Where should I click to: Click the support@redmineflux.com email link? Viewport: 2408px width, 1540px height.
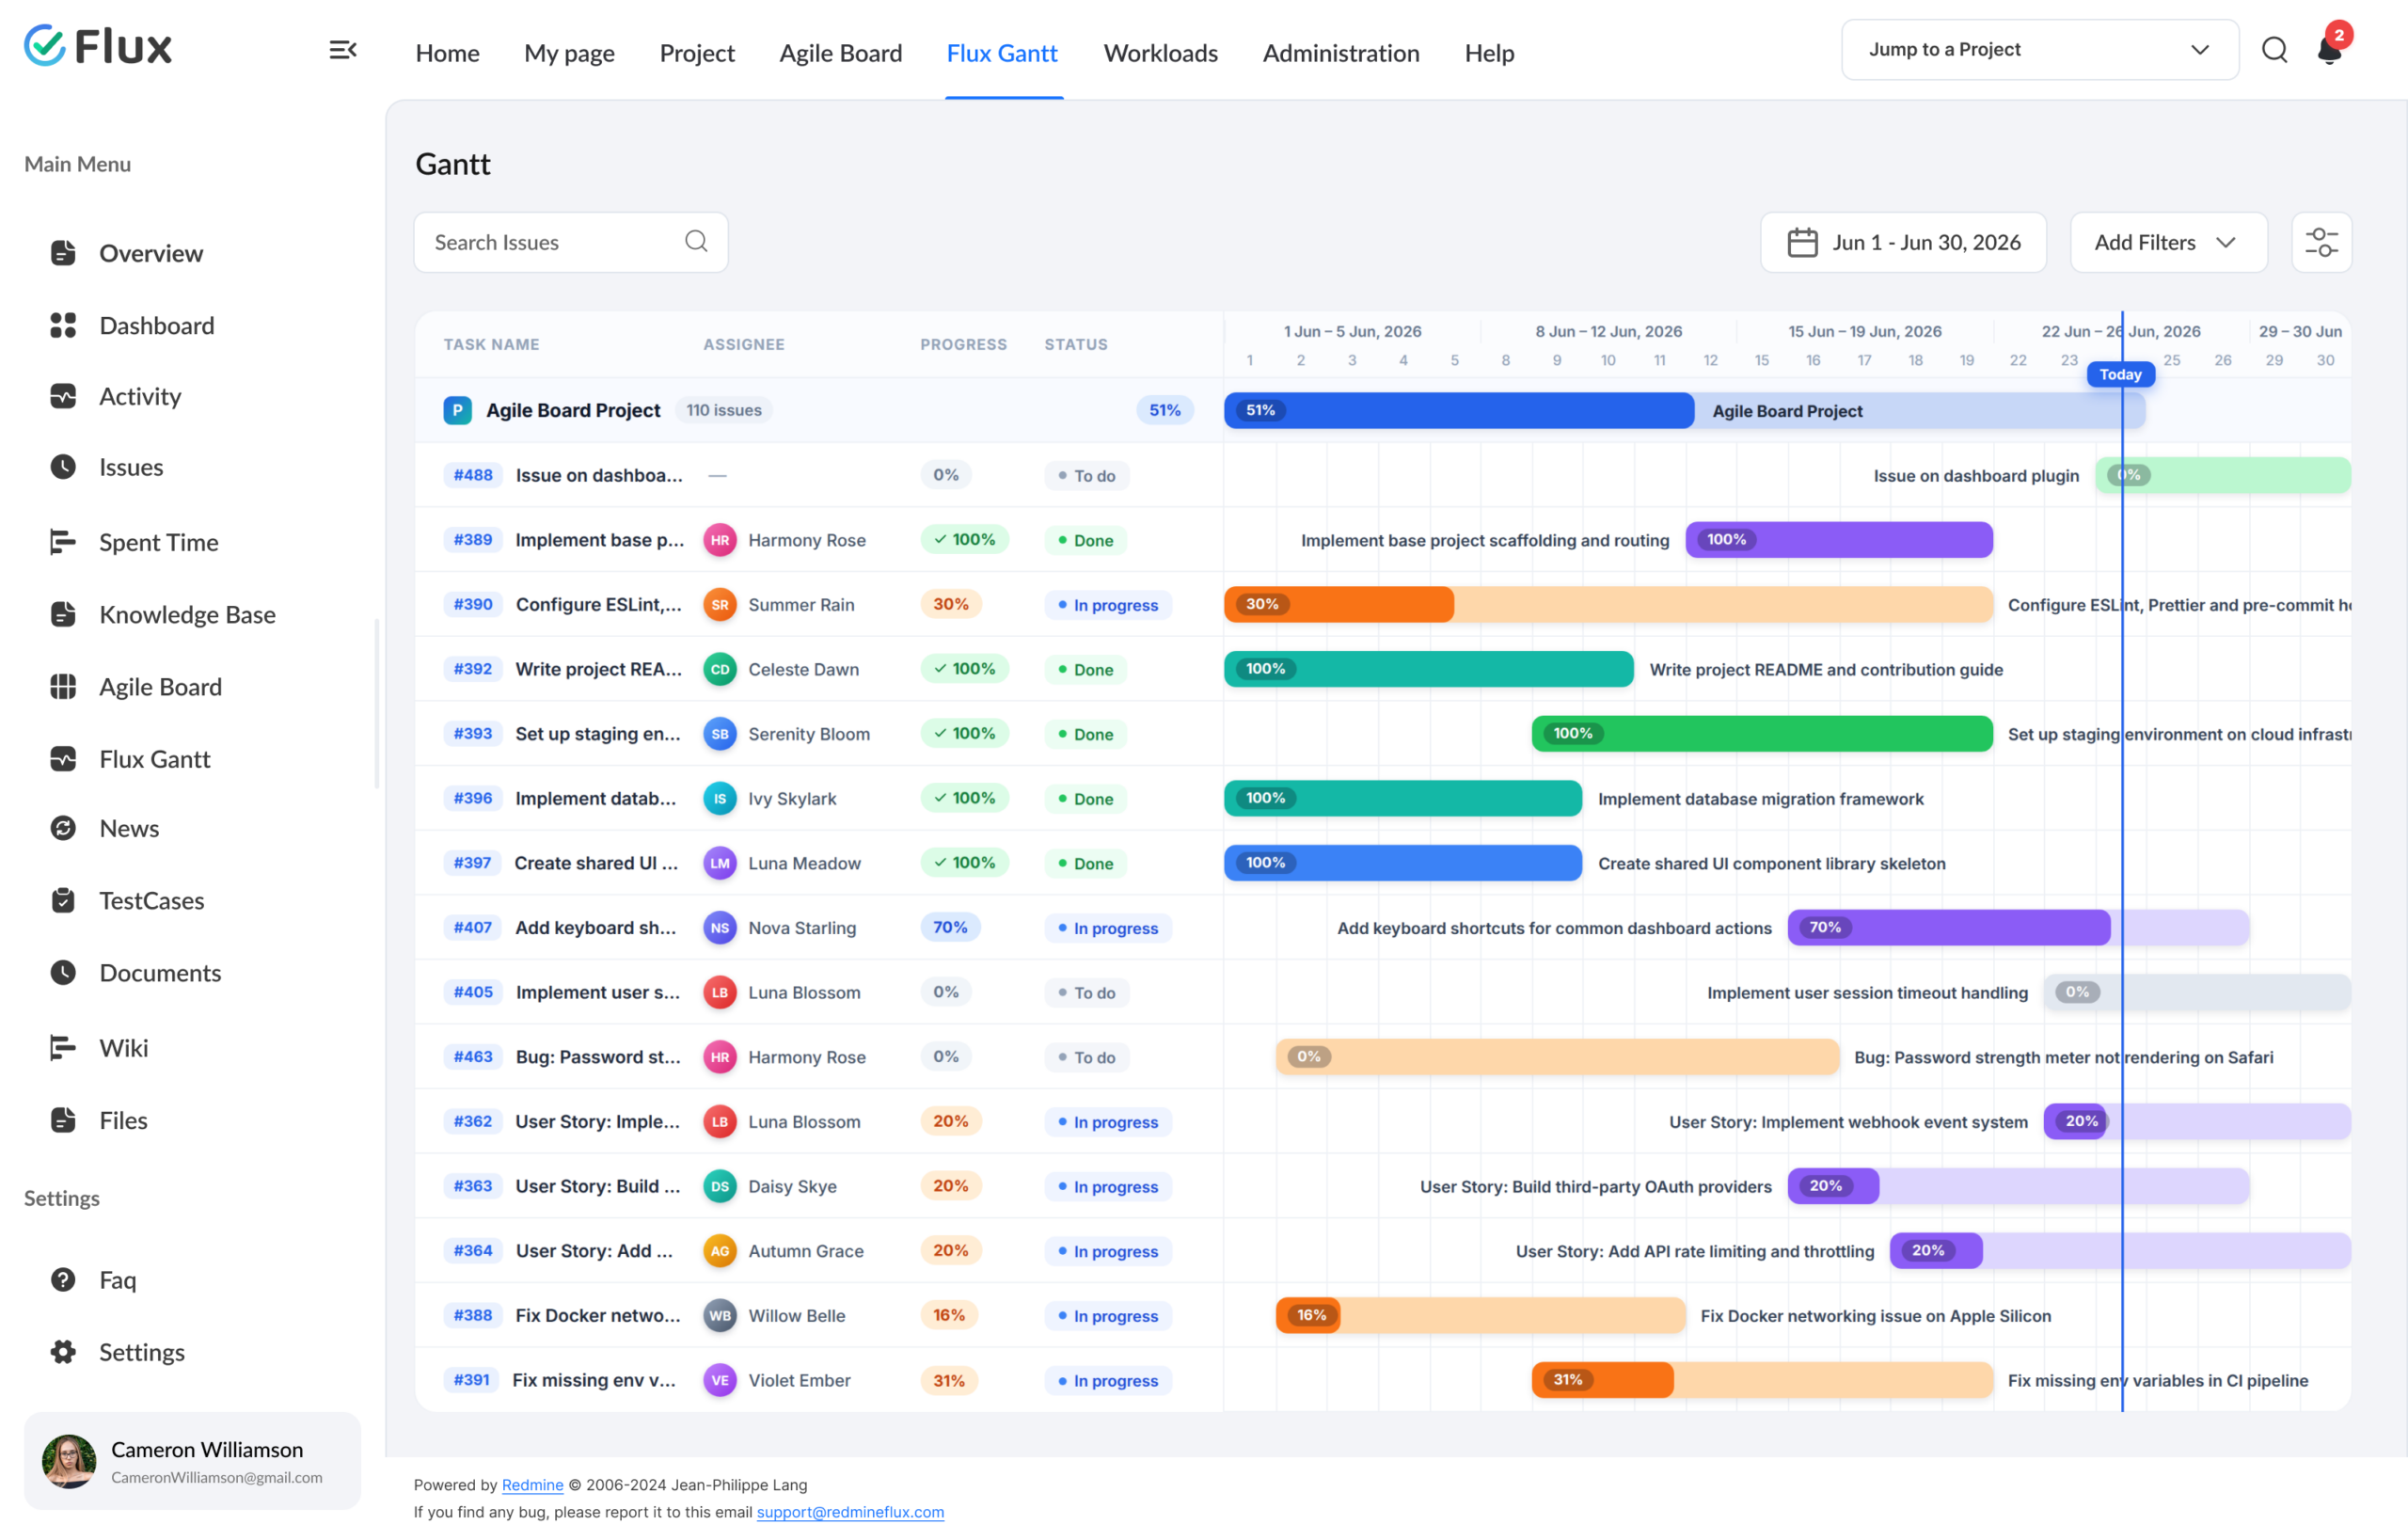coord(850,1512)
